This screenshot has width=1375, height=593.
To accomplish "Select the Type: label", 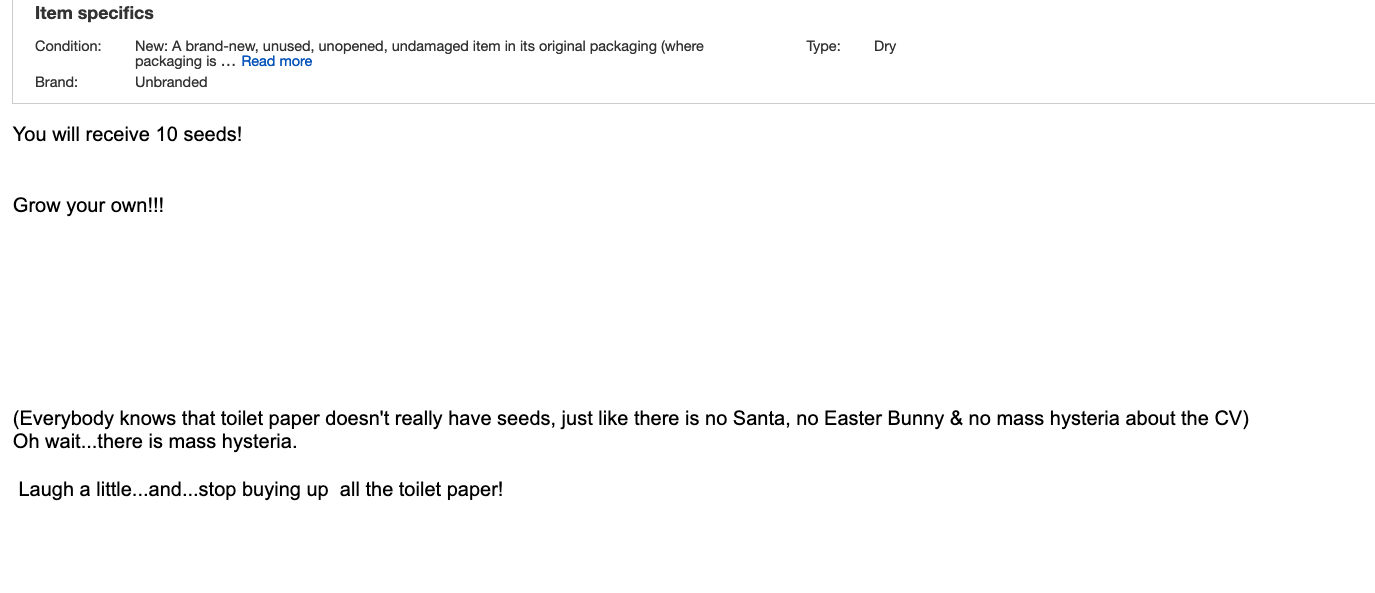I will click(x=823, y=46).
